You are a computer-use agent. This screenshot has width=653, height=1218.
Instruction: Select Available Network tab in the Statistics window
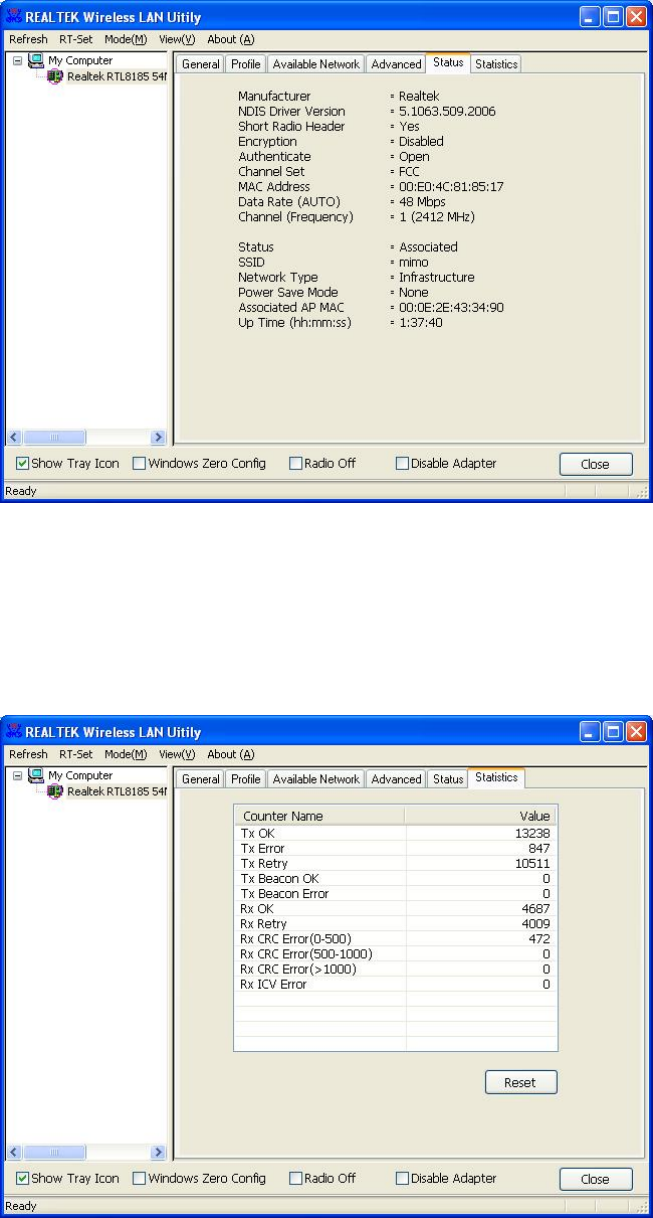click(316, 779)
